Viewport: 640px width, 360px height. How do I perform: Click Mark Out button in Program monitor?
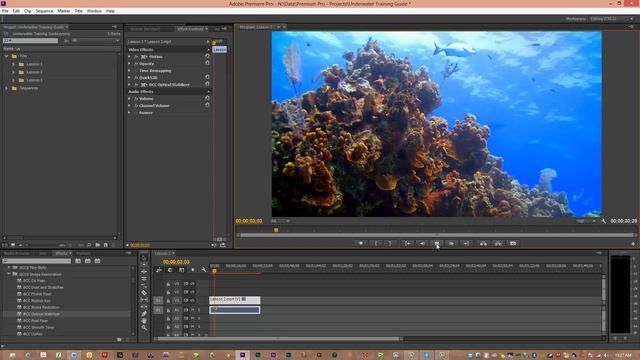[x=391, y=243]
